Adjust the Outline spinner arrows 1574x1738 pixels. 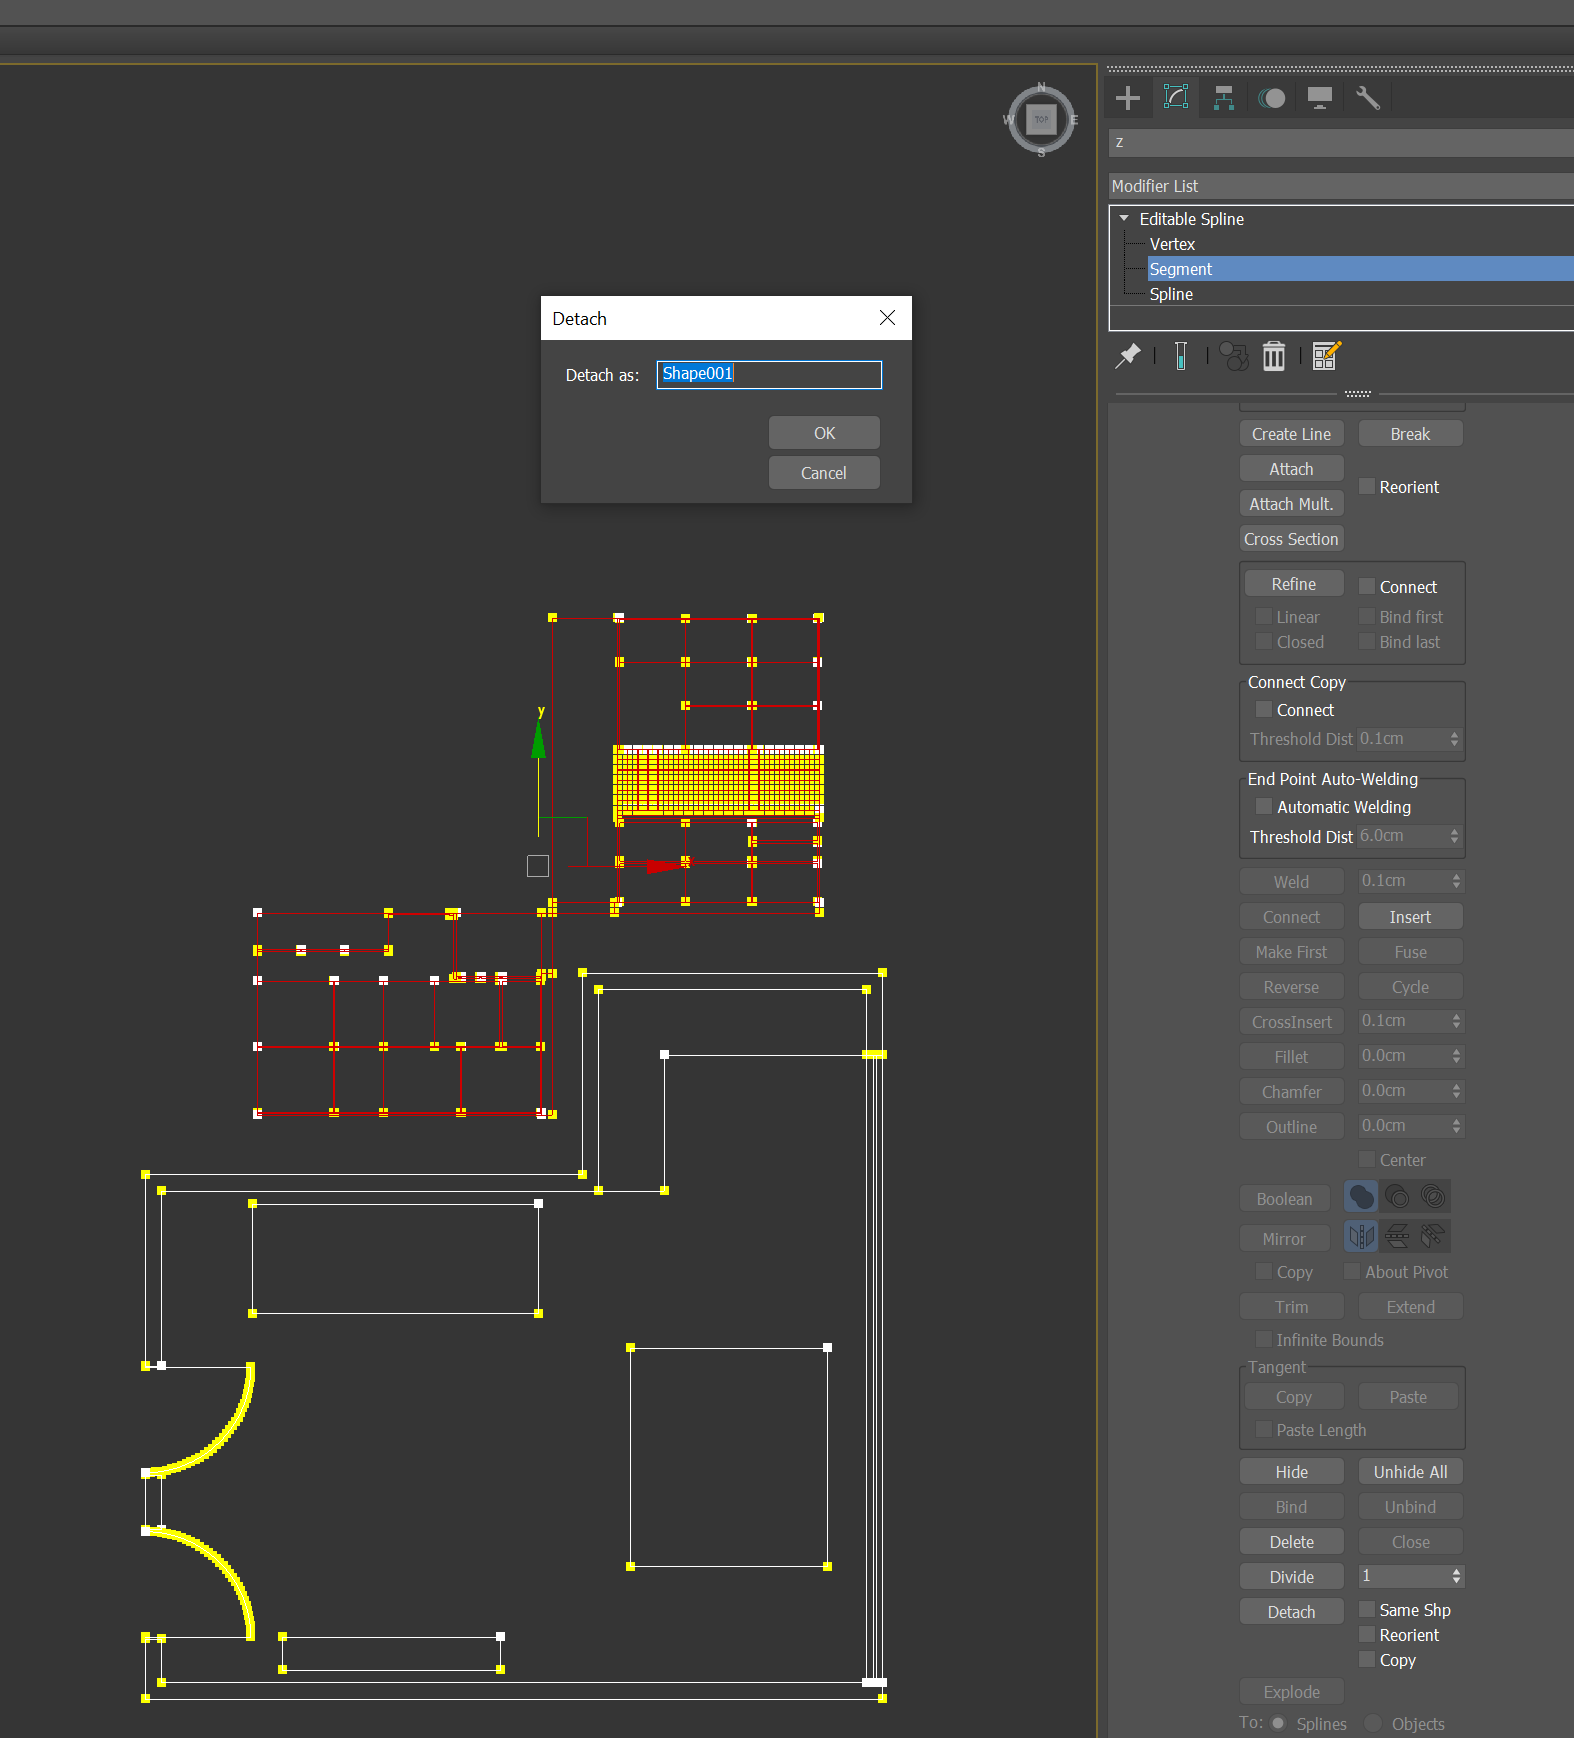[x=1456, y=1126]
